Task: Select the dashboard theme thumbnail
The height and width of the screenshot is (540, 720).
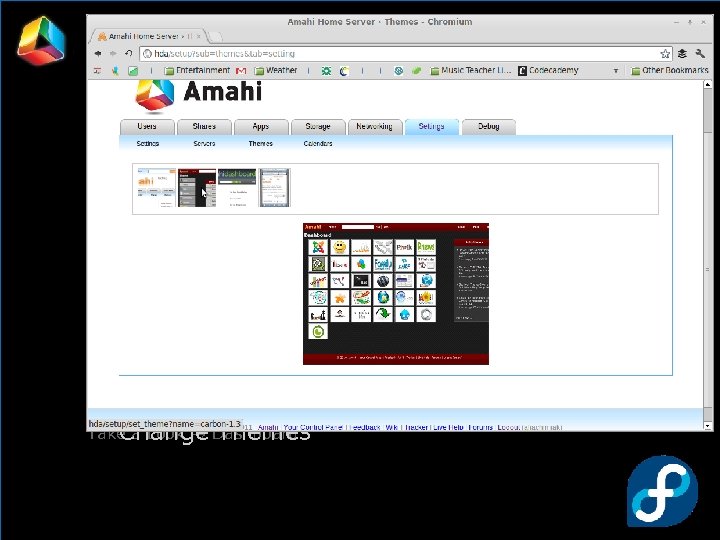Action: tap(237, 188)
